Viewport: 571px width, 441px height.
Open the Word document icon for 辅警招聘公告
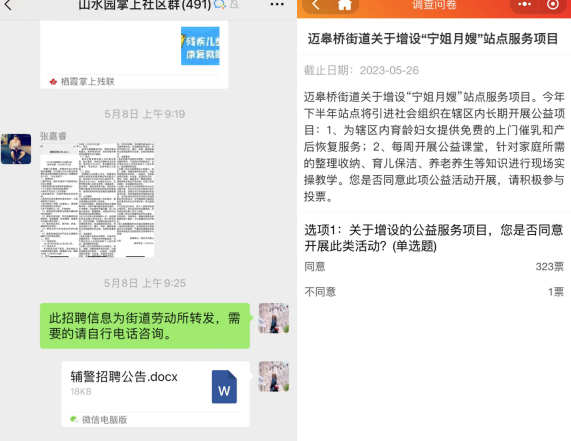click(x=224, y=387)
